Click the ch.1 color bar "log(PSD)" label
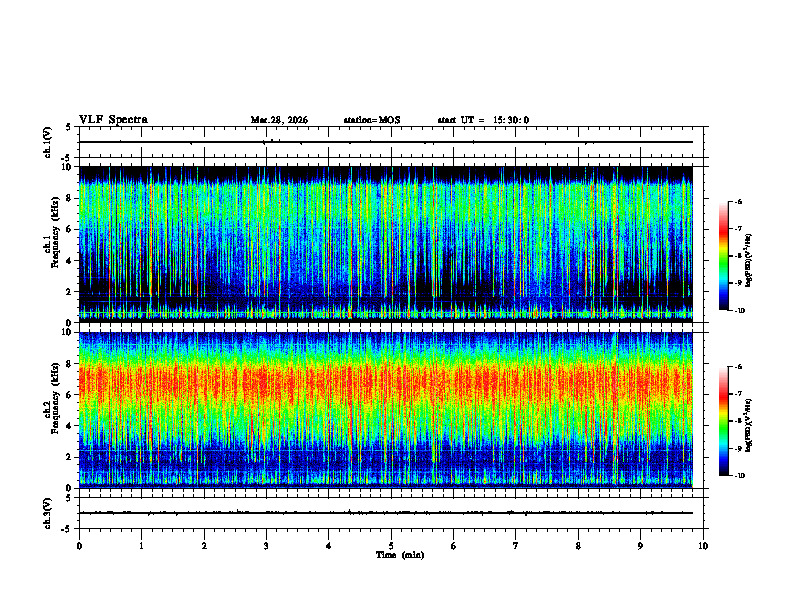792x612 pixels. coord(749,261)
